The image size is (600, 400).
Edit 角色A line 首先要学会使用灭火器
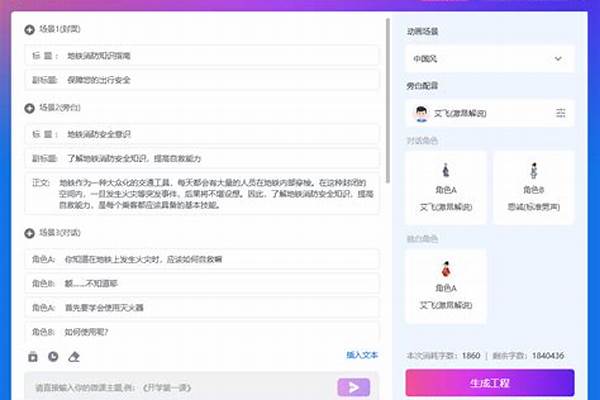click(x=202, y=307)
